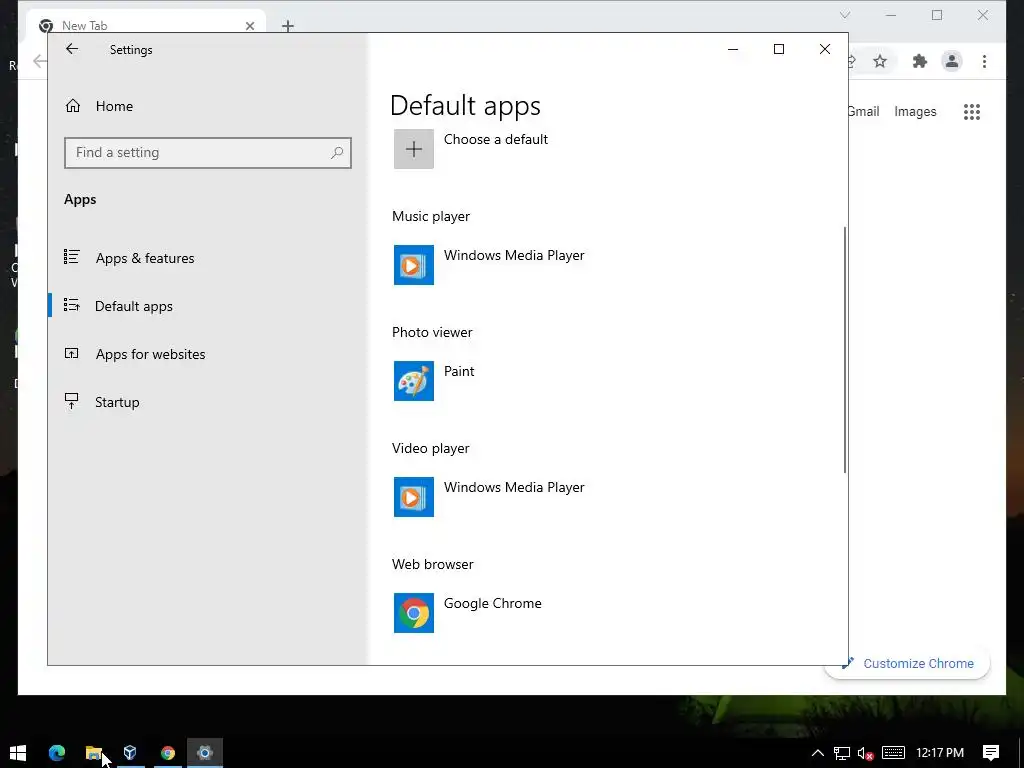Image resolution: width=1024 pixels, height=768 pixels.
Task: Click the plus icon to choose a default
Action: click(x=413, y=149)
